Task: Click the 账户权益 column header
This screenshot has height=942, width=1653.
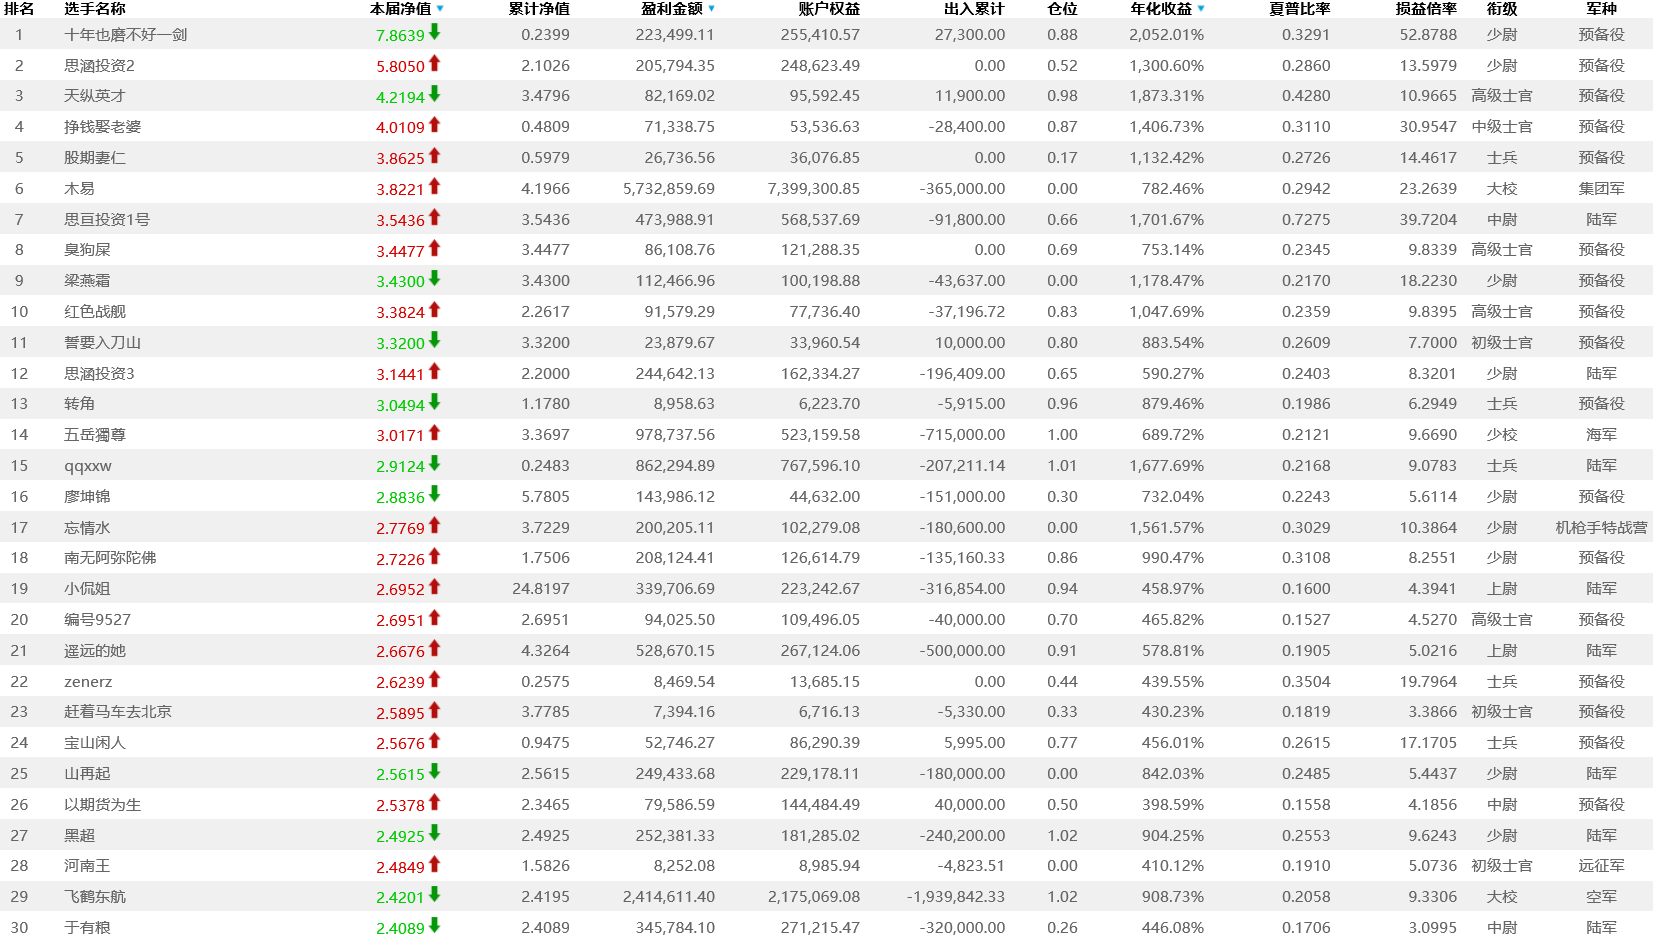Action: coord(829,9)
